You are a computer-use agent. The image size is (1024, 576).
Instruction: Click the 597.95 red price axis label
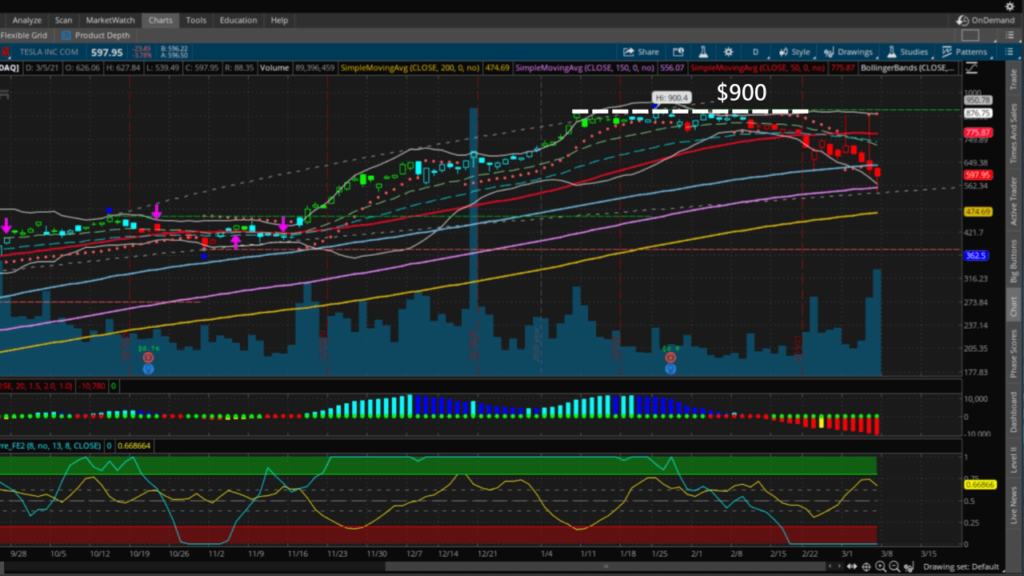pyautogui.click(x=978, y=175)
